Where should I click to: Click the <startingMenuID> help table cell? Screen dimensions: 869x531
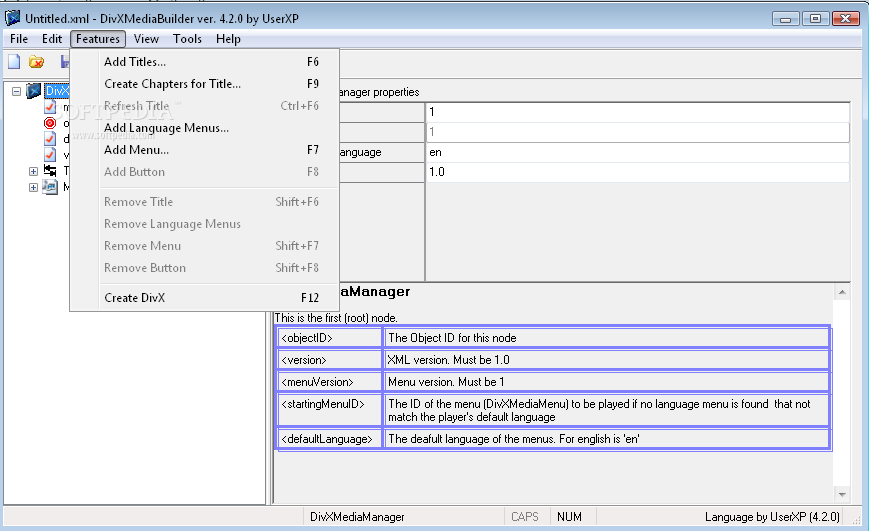point(329,410)
